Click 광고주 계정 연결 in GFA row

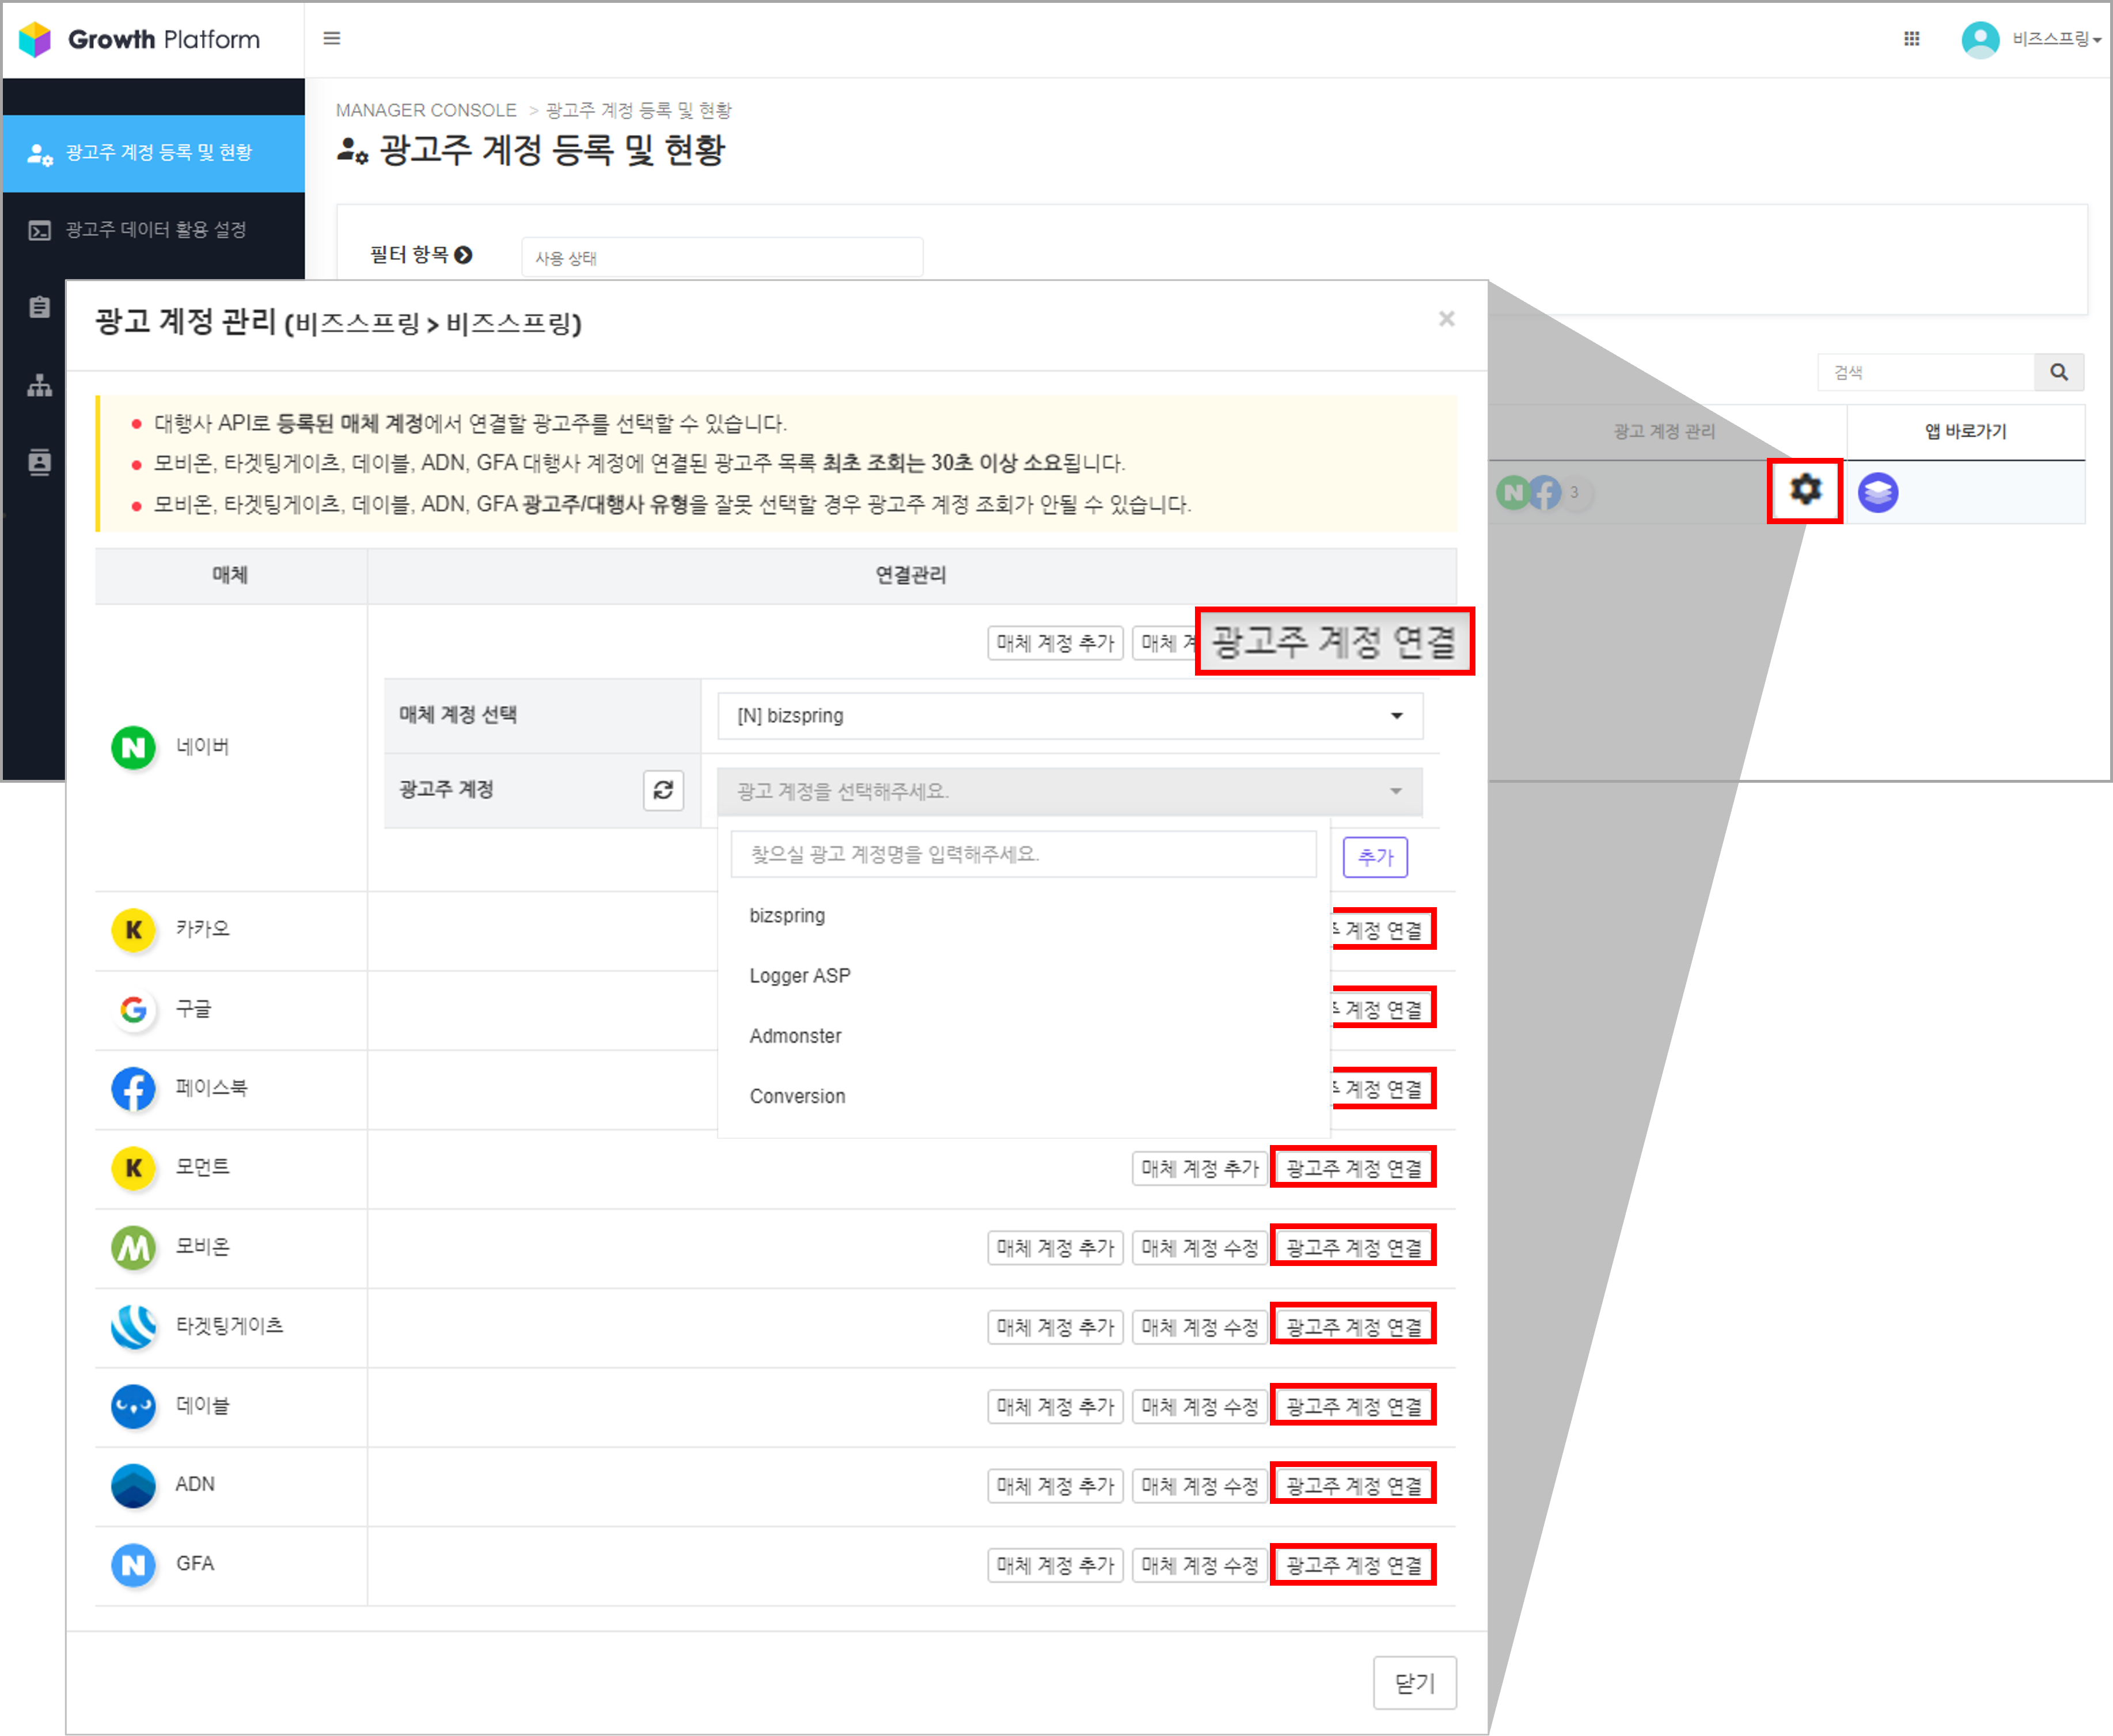click(1353, 1565)
